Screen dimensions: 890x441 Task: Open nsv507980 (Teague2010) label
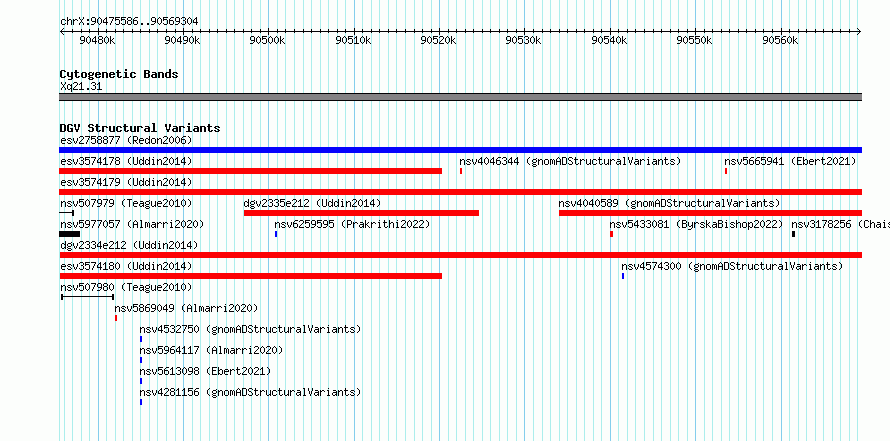(x=126, y=287)
